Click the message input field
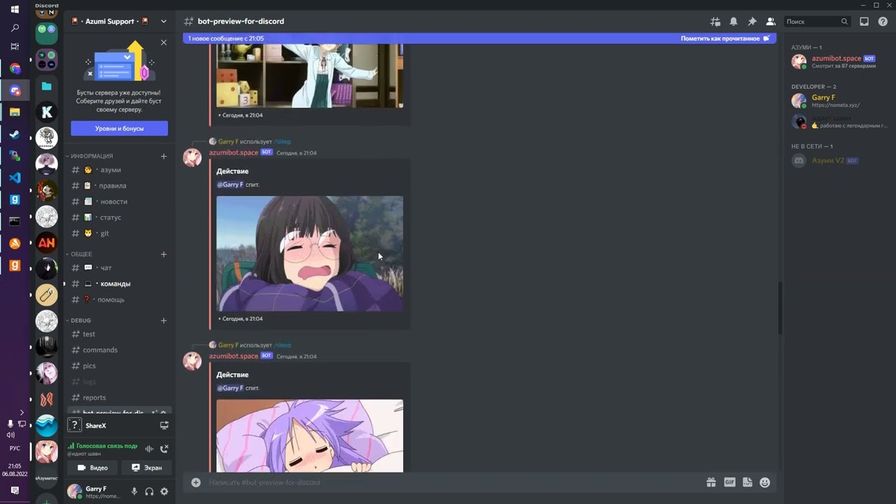The height and width of the screenshot is (504, 896). click(451, 483)
